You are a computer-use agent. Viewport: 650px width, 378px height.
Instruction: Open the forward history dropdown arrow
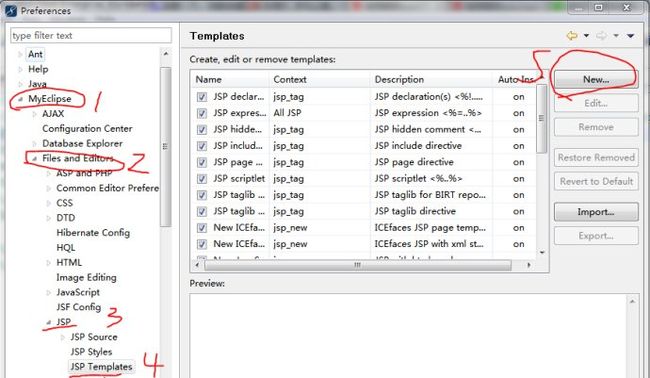click(x=616, y=36)
